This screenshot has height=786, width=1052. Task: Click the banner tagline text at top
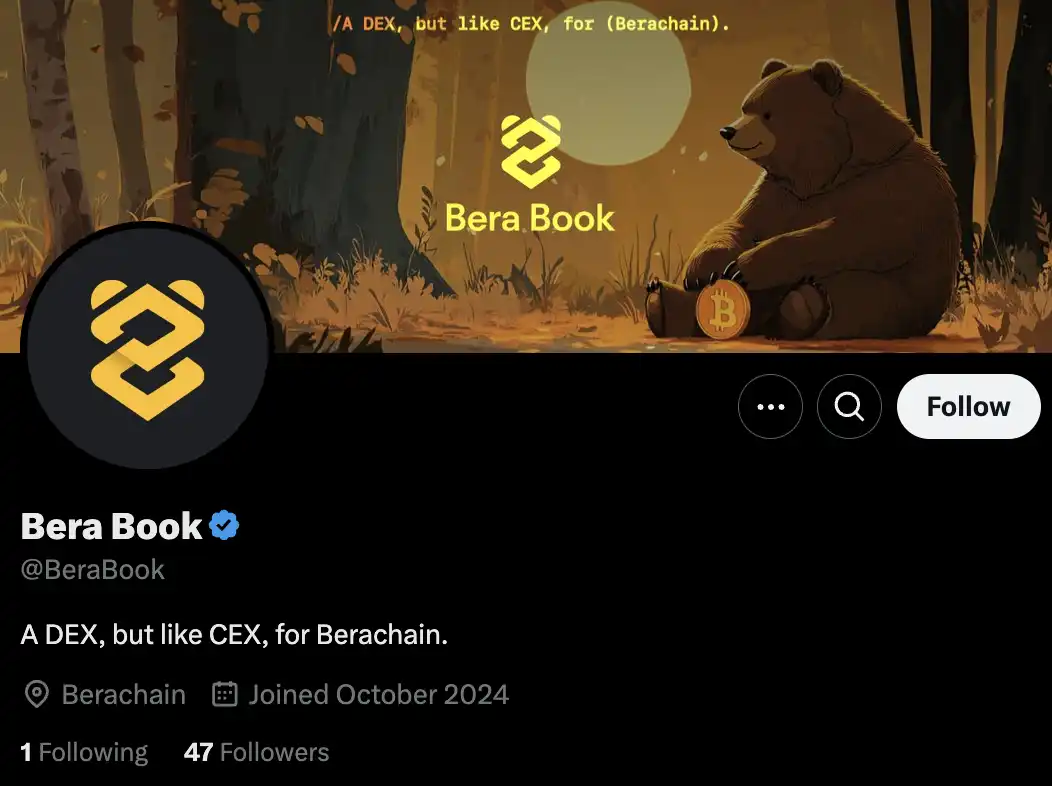(x=531, y=24)
